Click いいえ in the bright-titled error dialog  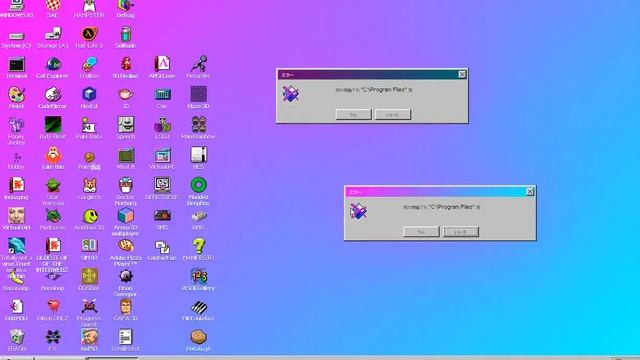pyautogui.click(x=461, y=232)
